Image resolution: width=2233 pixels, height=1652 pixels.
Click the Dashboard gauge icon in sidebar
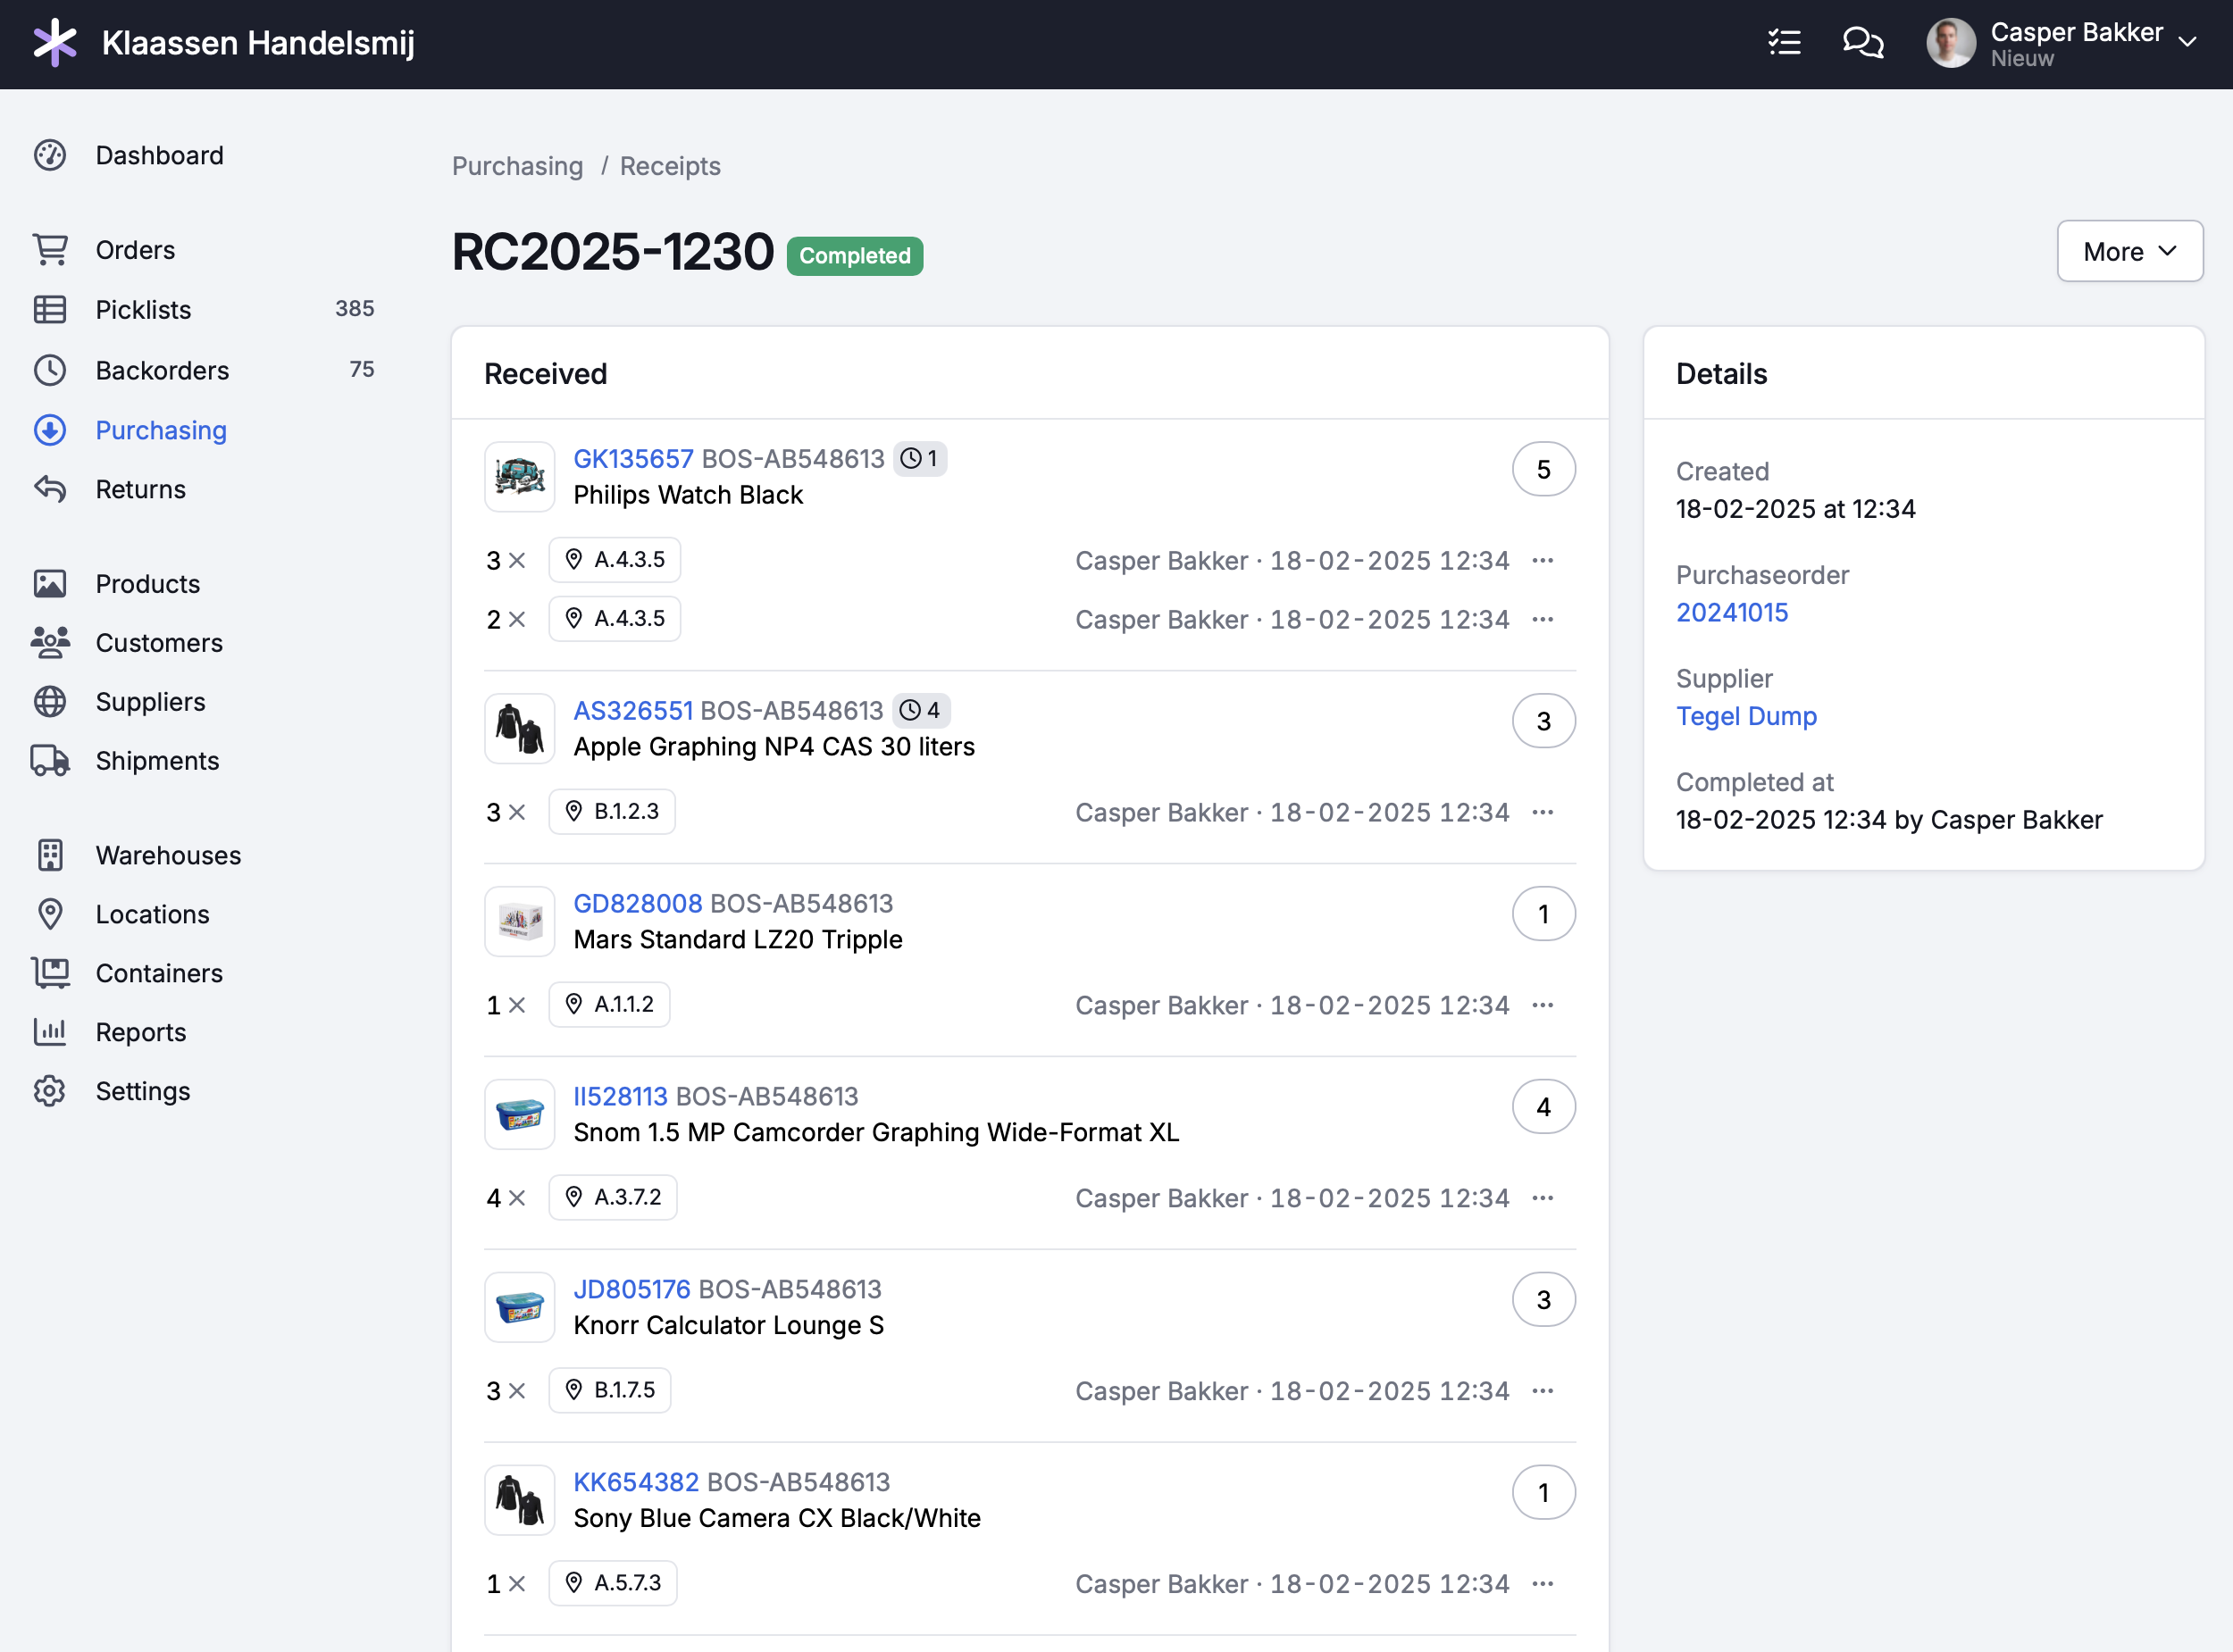click(x=50, y=155)
